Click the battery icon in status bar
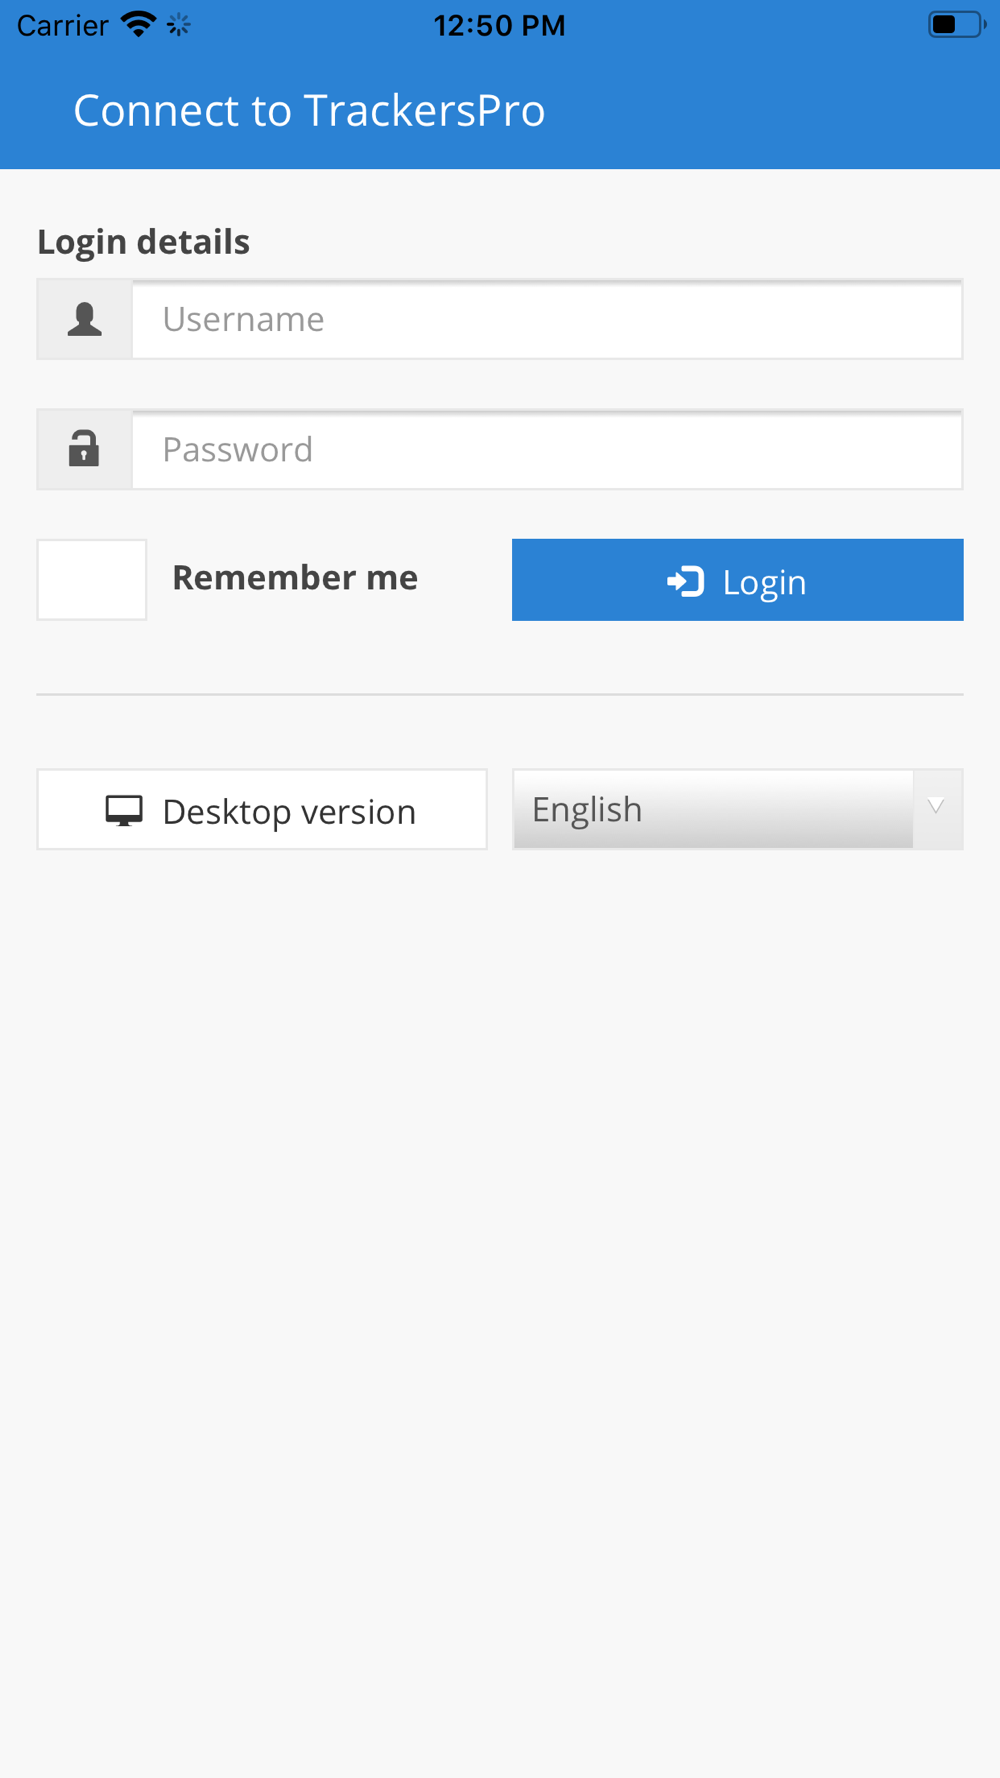This screenshot has height=1778, width=1000. [957, 24]
